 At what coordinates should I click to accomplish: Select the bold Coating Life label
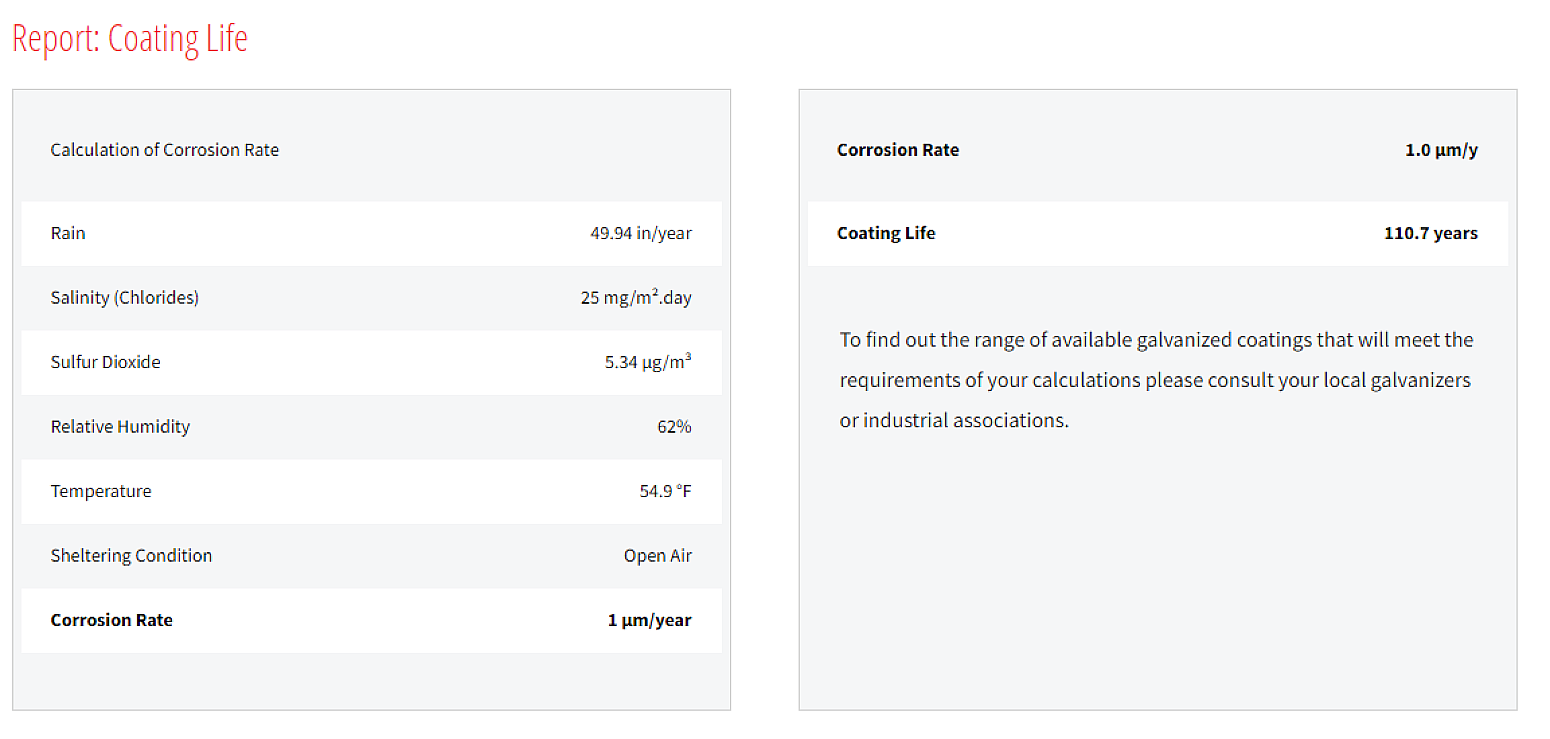886,233
